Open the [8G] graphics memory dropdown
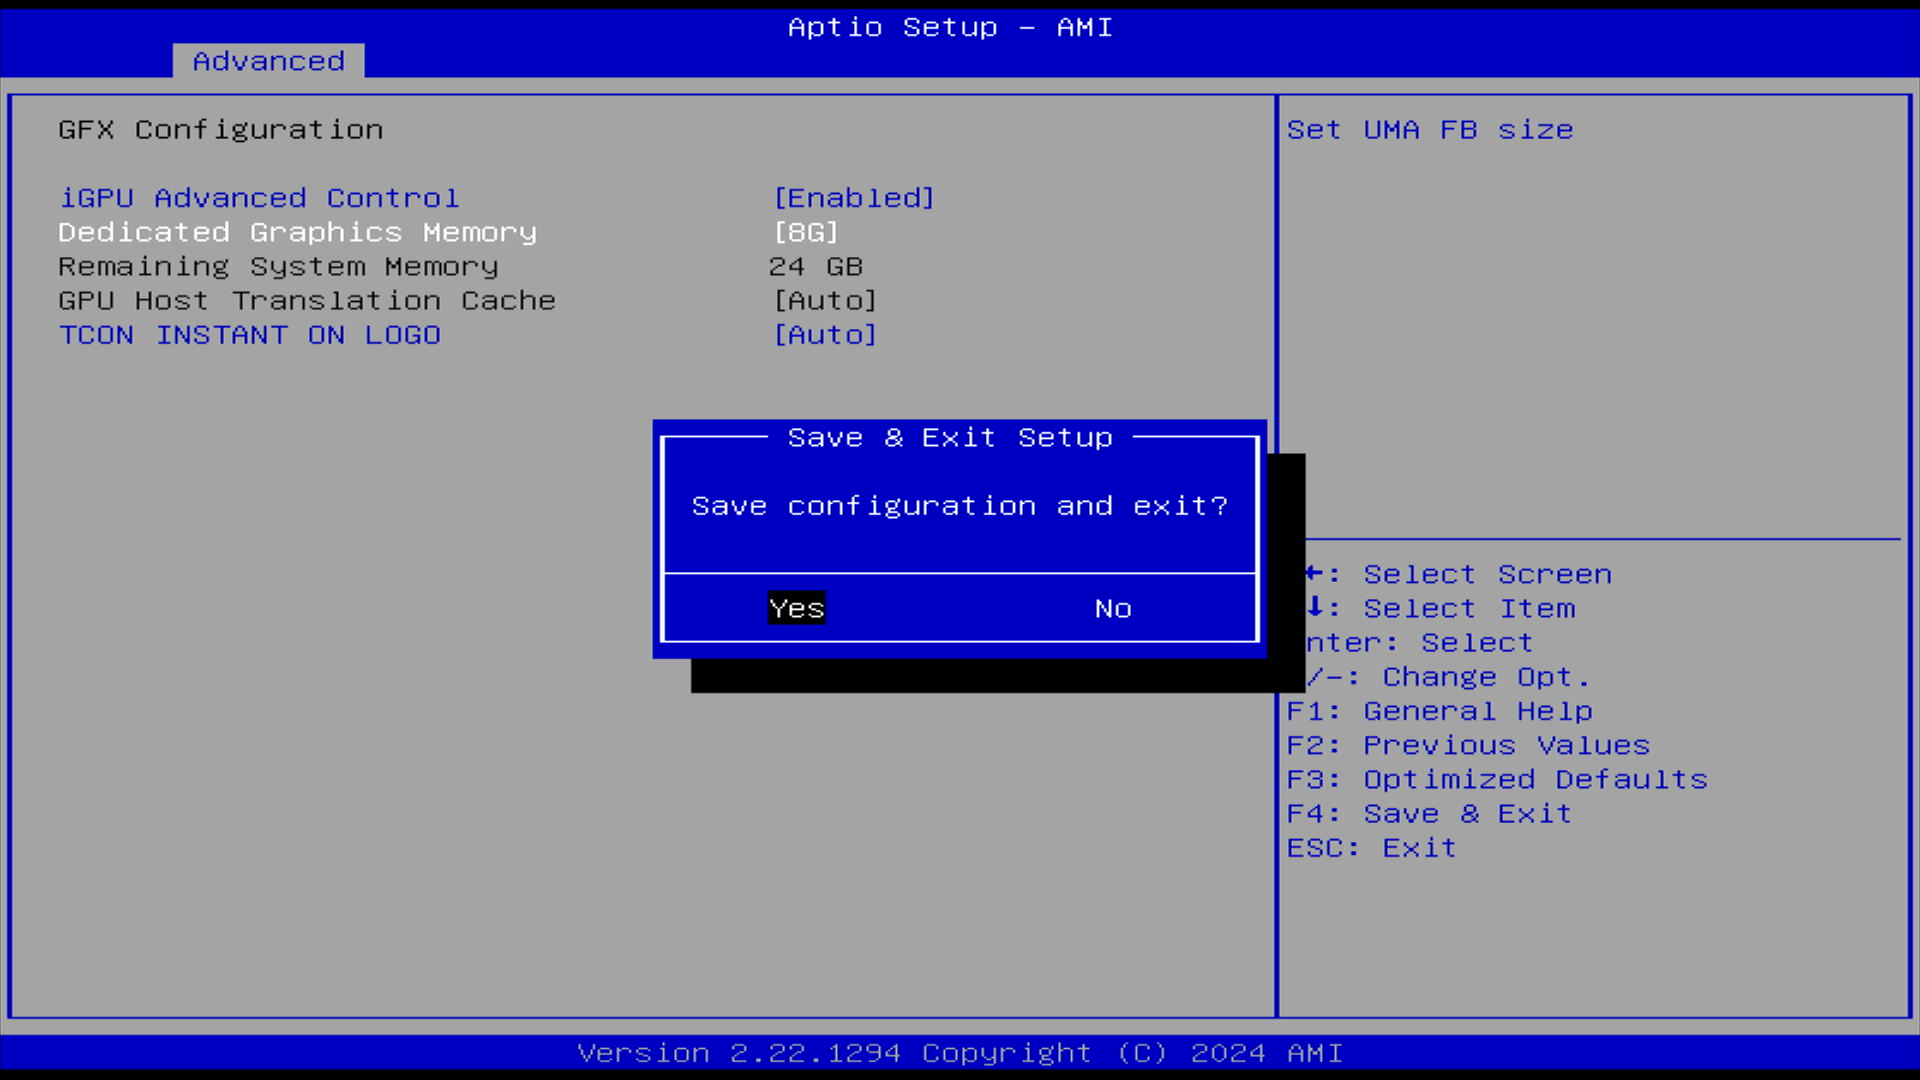 pyautogui.click(x=806, y=232)
